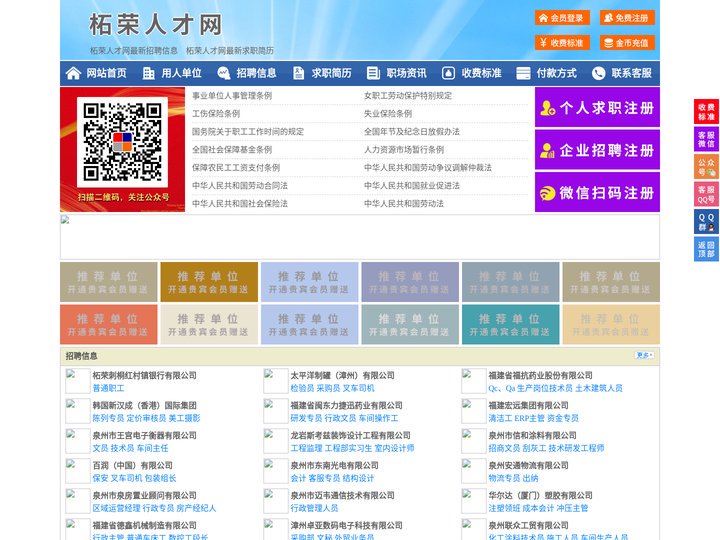
Task: Open the 客服QQ号 floating sidebar button
Action: (706, 194)
